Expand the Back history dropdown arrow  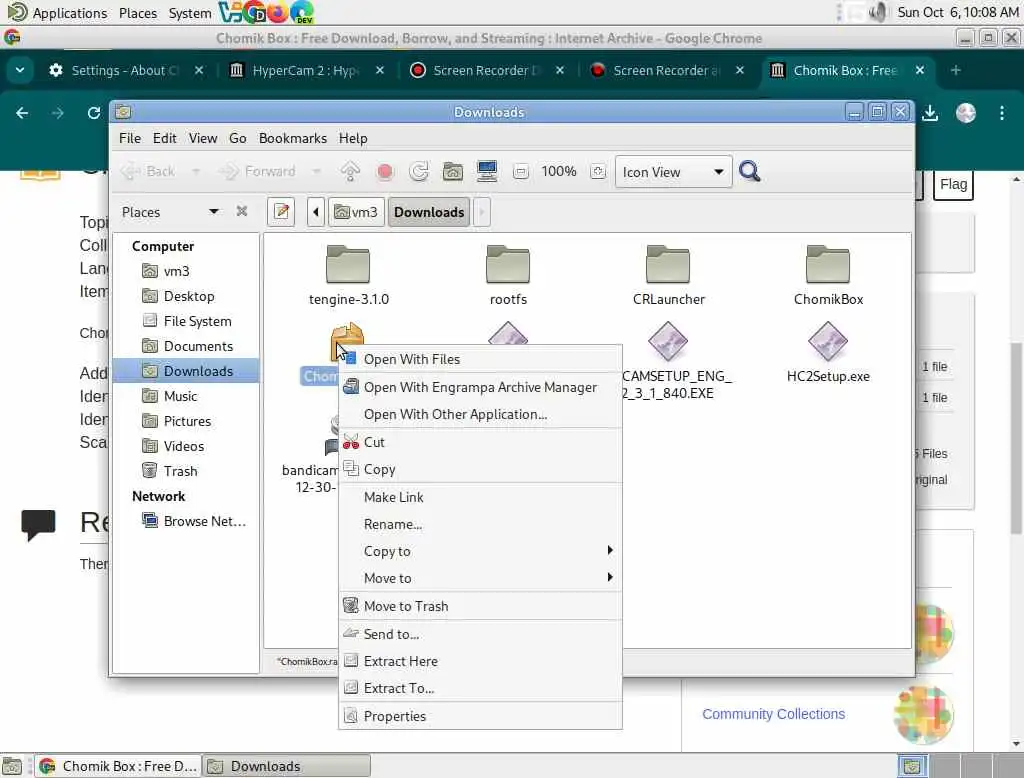click(195, 172)
